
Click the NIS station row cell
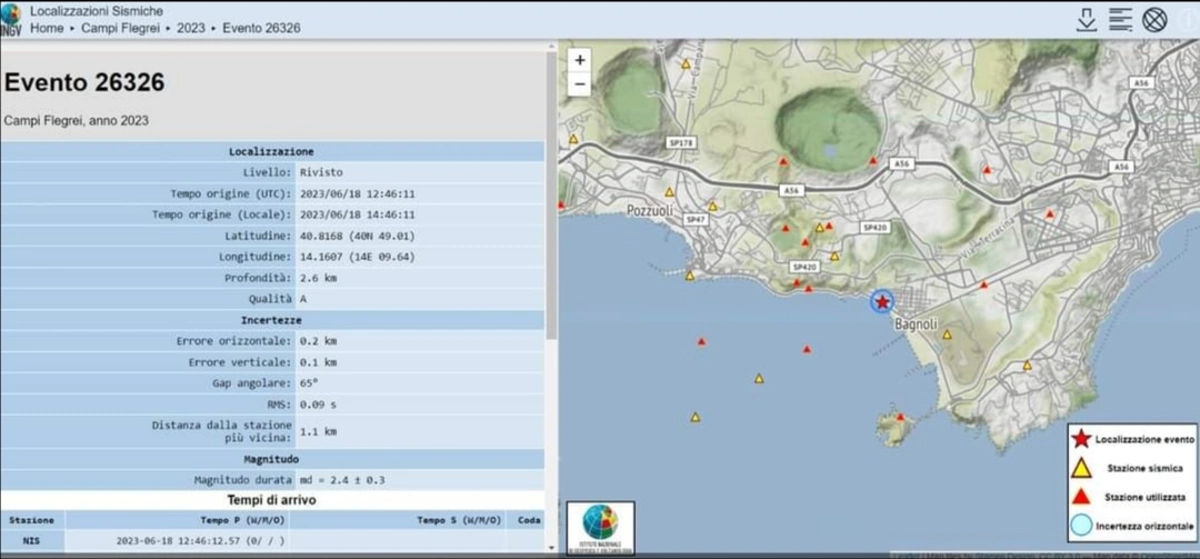click(33, 540)
